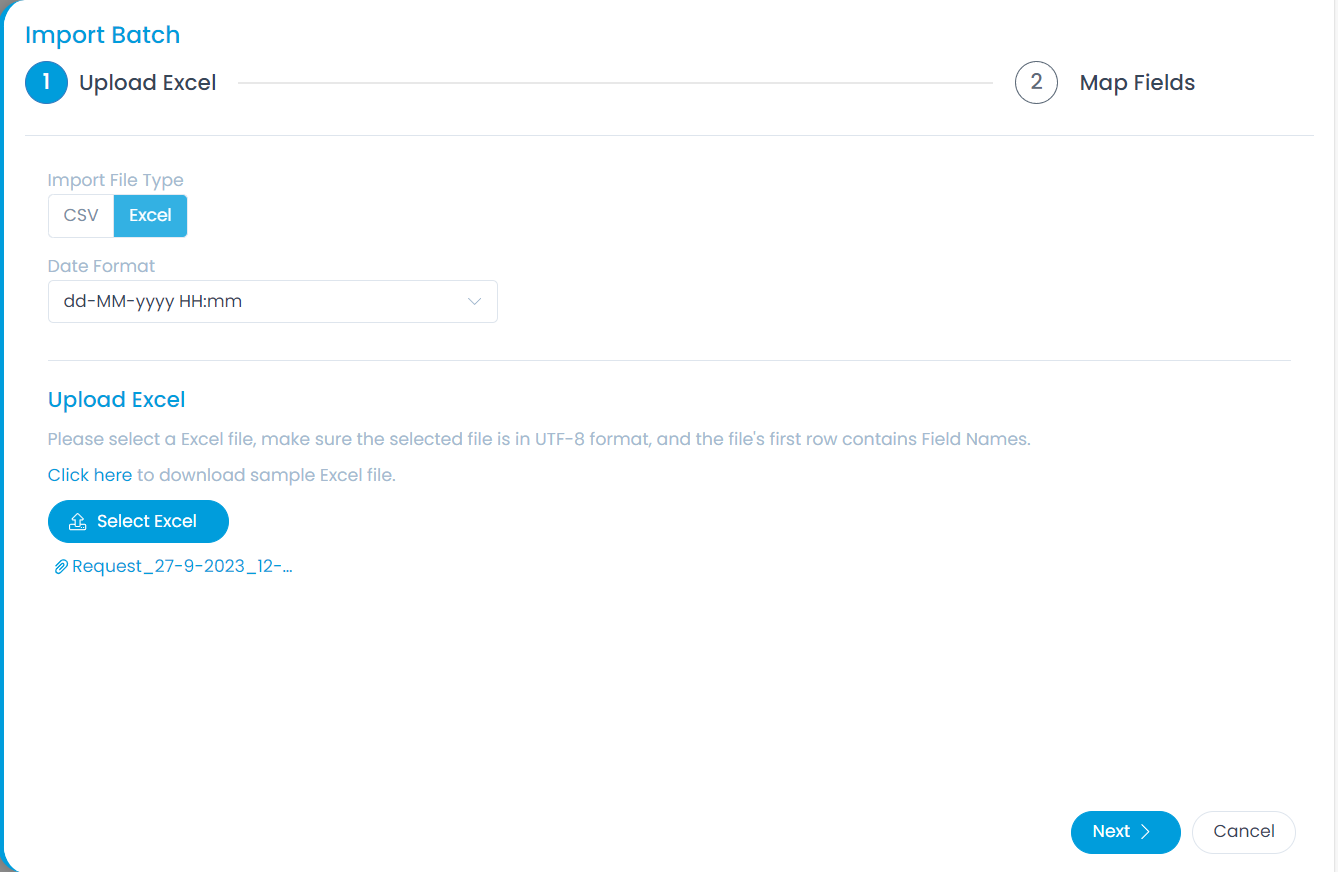Click the blue Upload Excel section heading

point(117,400)
